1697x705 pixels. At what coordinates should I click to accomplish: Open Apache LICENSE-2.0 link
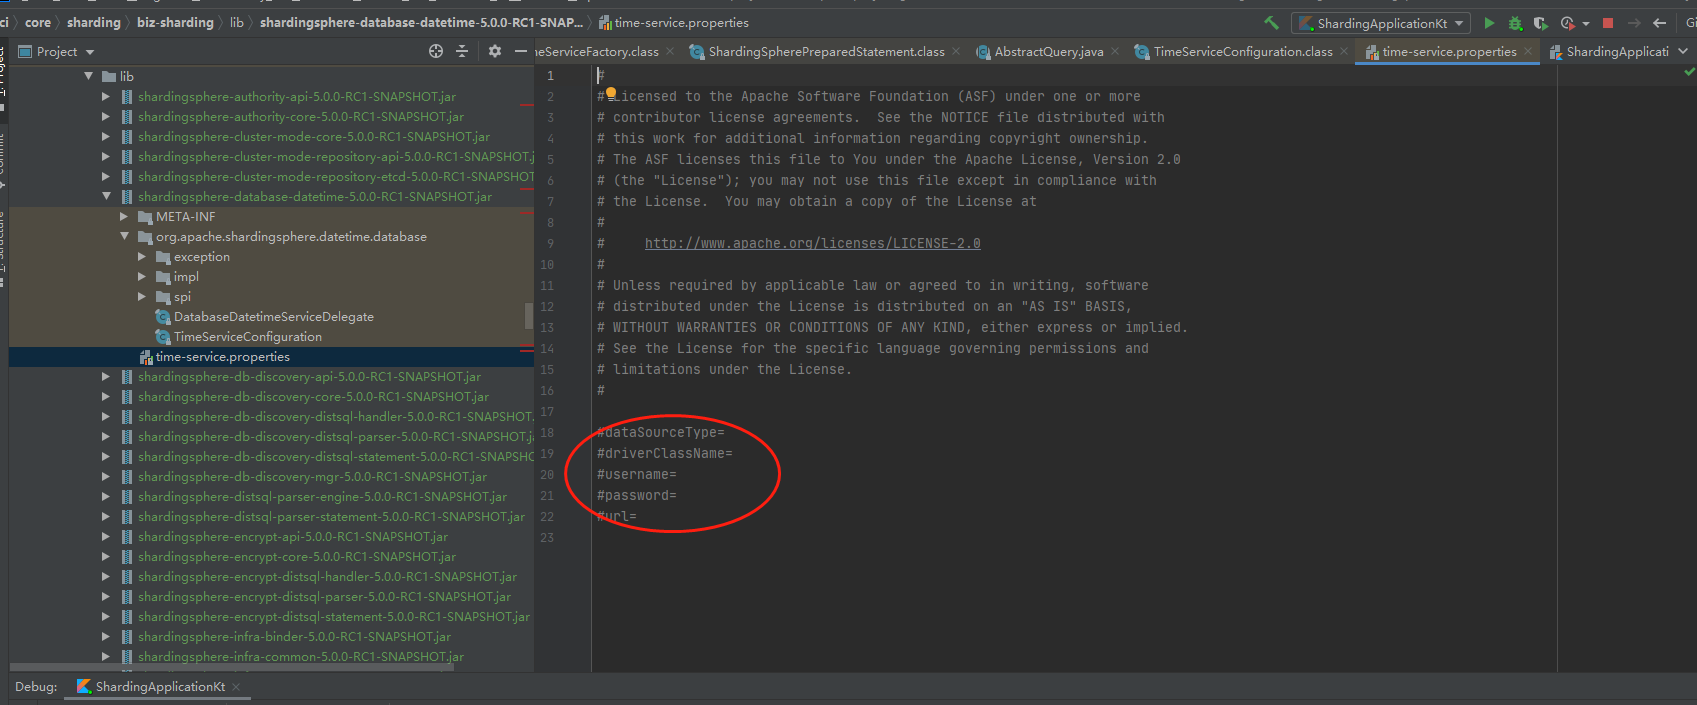[812, 243]
